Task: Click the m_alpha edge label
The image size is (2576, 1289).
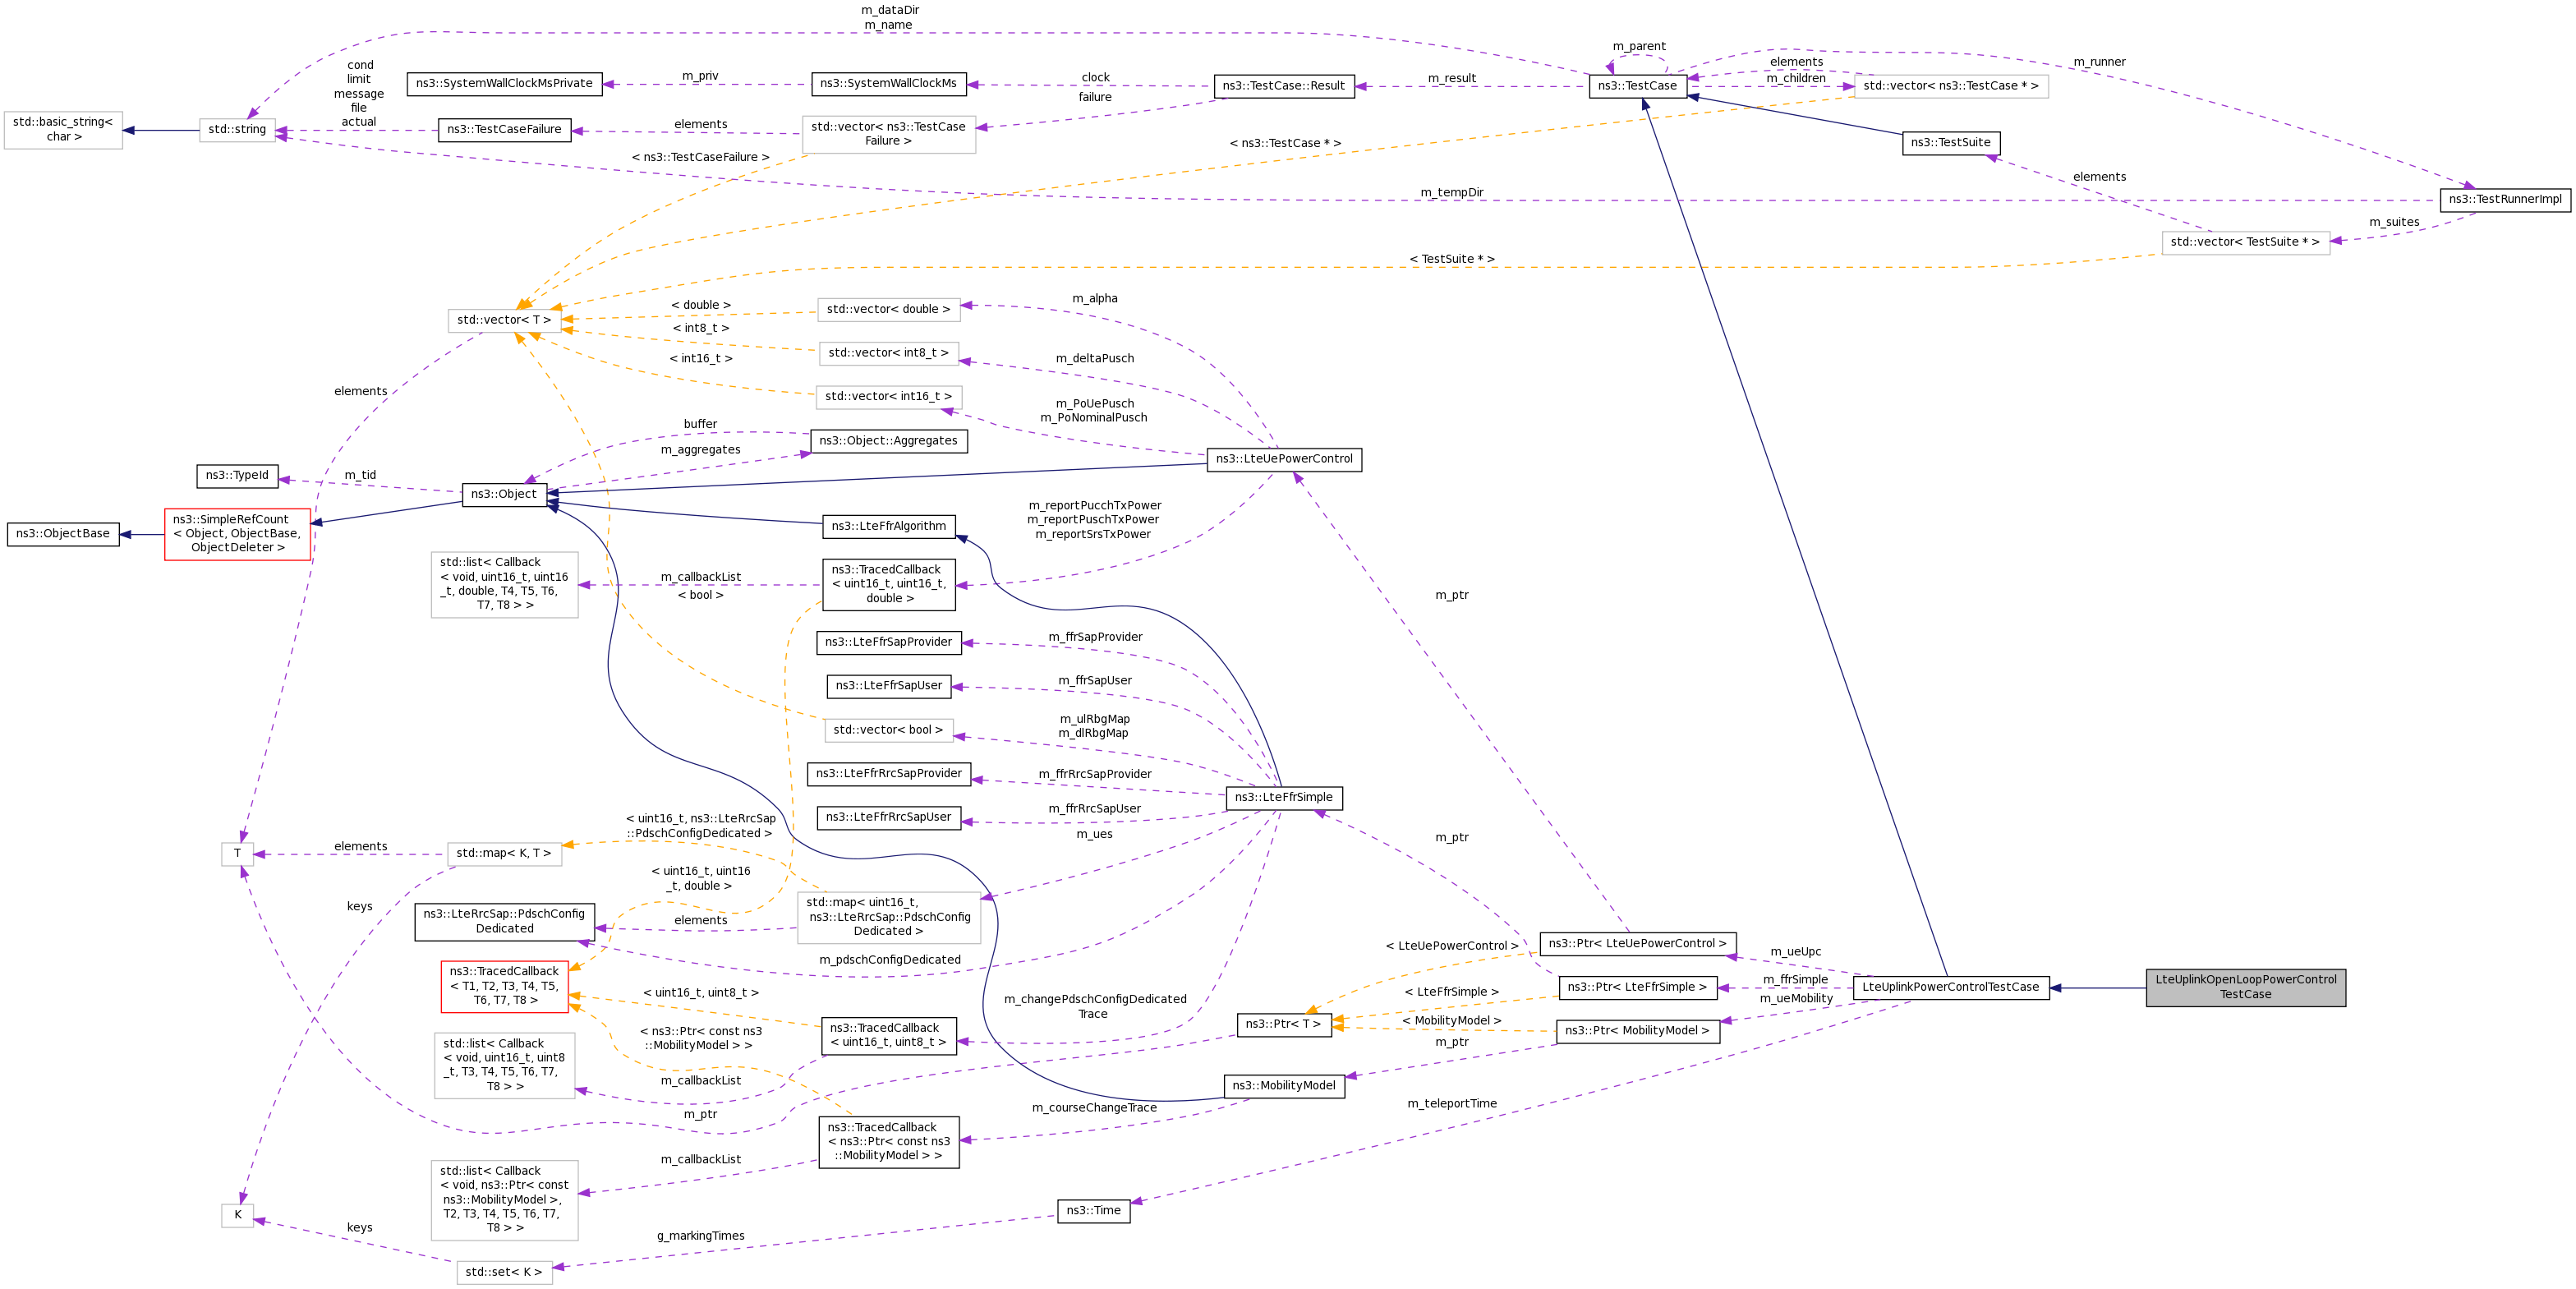Action: pyautogui.click(x=1094, y=299)
